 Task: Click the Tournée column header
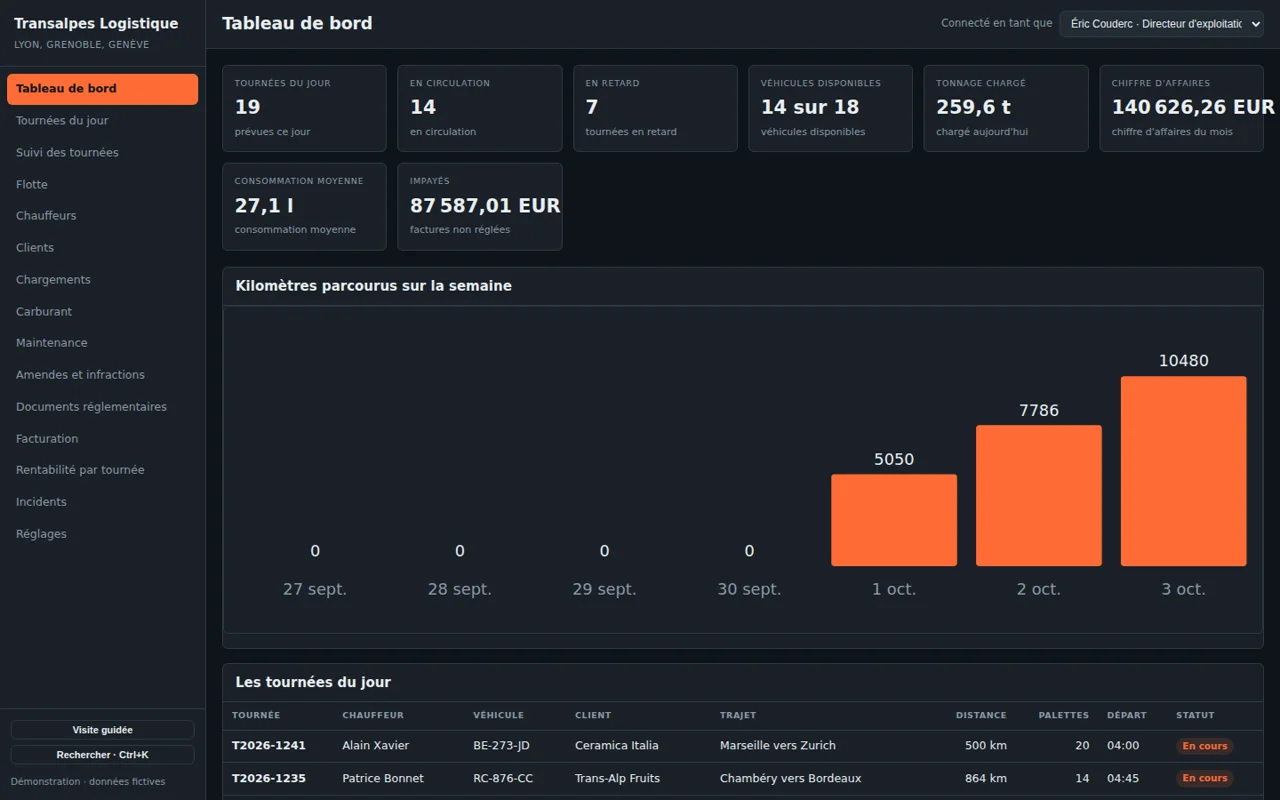tap(256, 716)
